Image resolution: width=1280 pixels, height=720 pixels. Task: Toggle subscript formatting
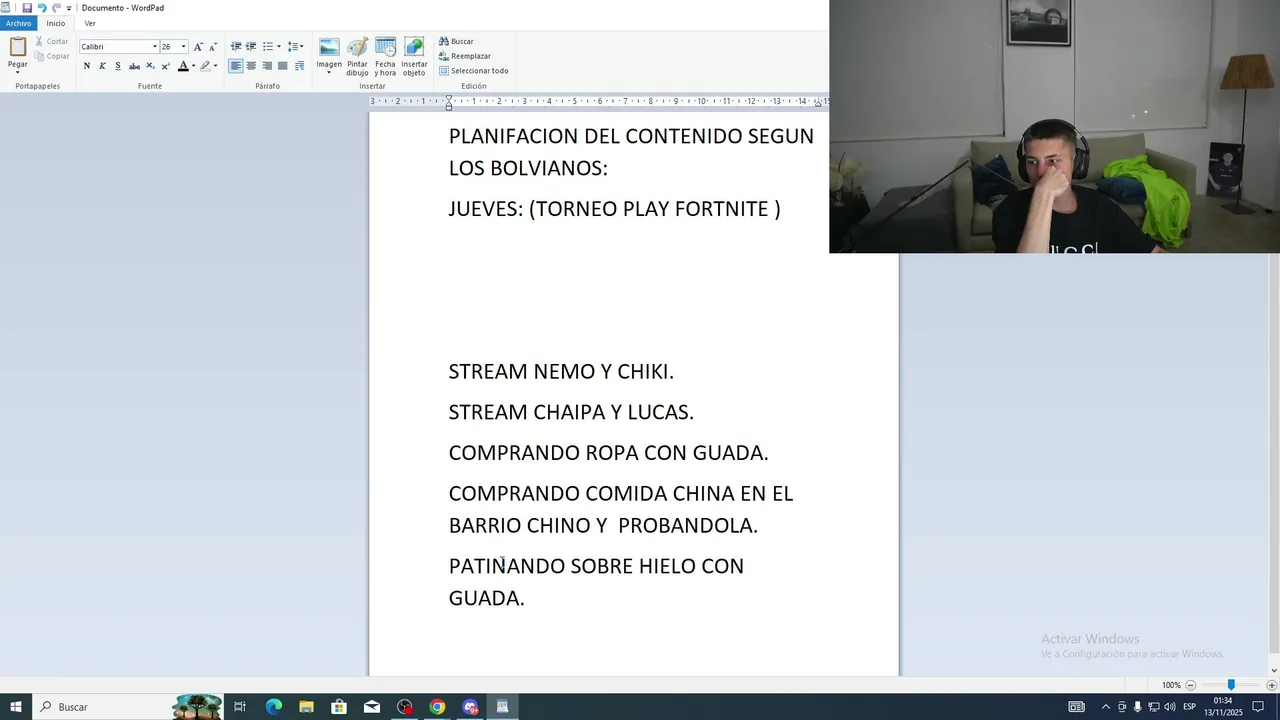coord(150,66)
